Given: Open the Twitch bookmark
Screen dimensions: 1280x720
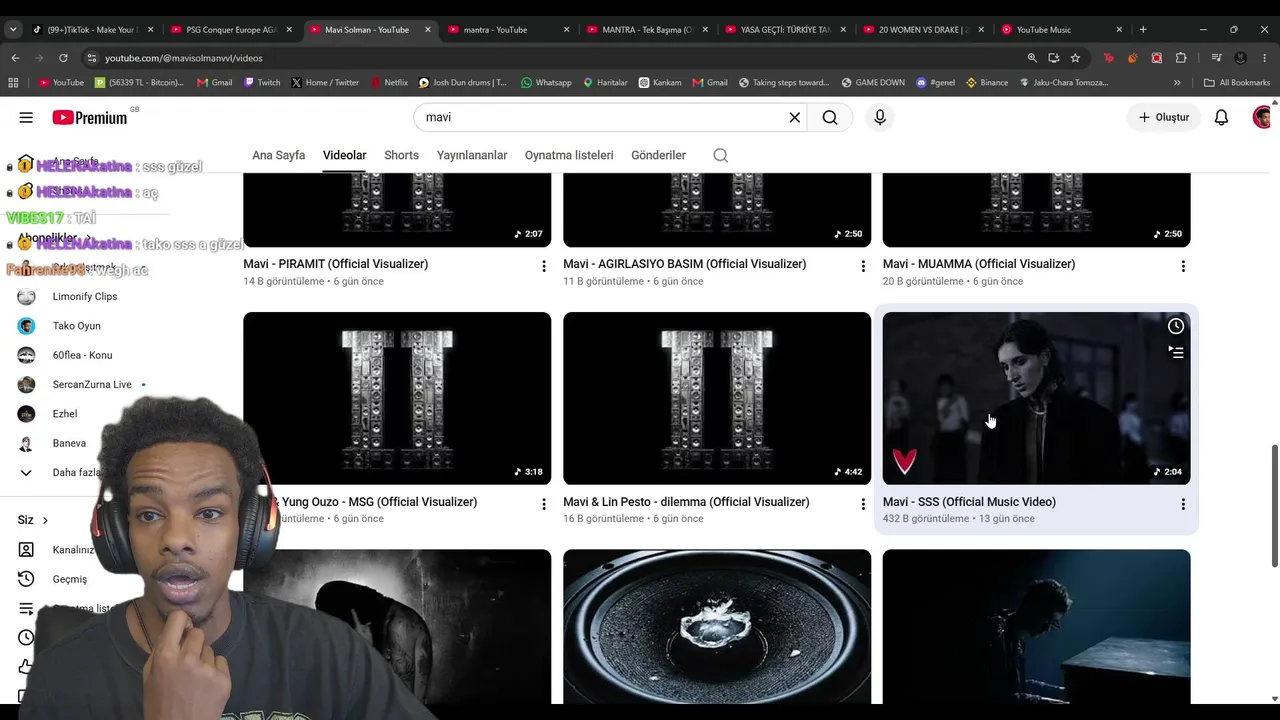Looking at the screenshot, I should (x=262, y=83).
